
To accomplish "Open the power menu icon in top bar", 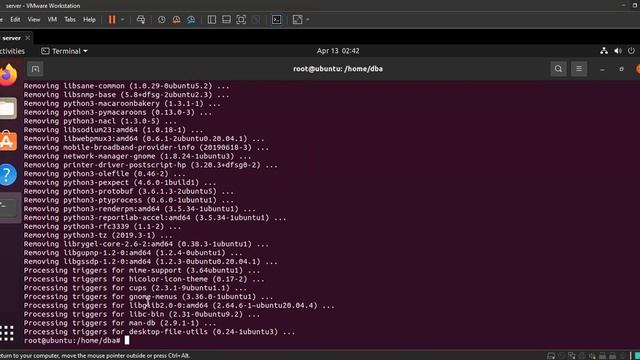I will pyautogui.click(x=631, y=51).
